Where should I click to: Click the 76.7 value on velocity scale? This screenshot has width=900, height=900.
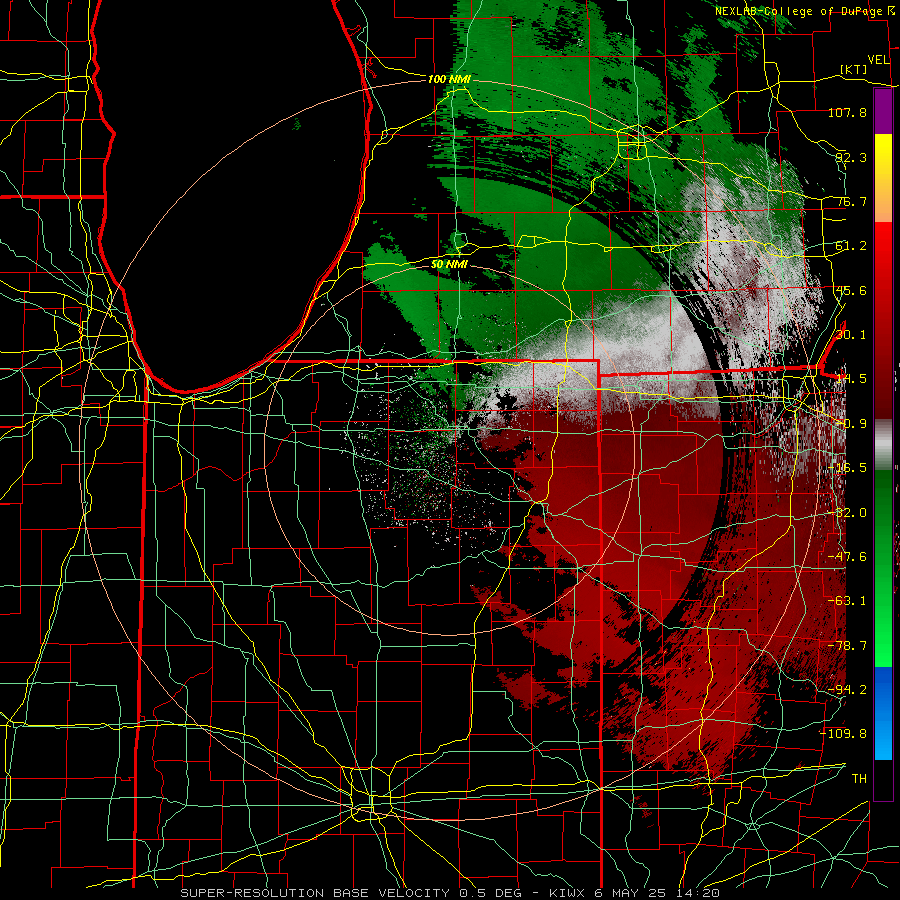tap(851, 201)
